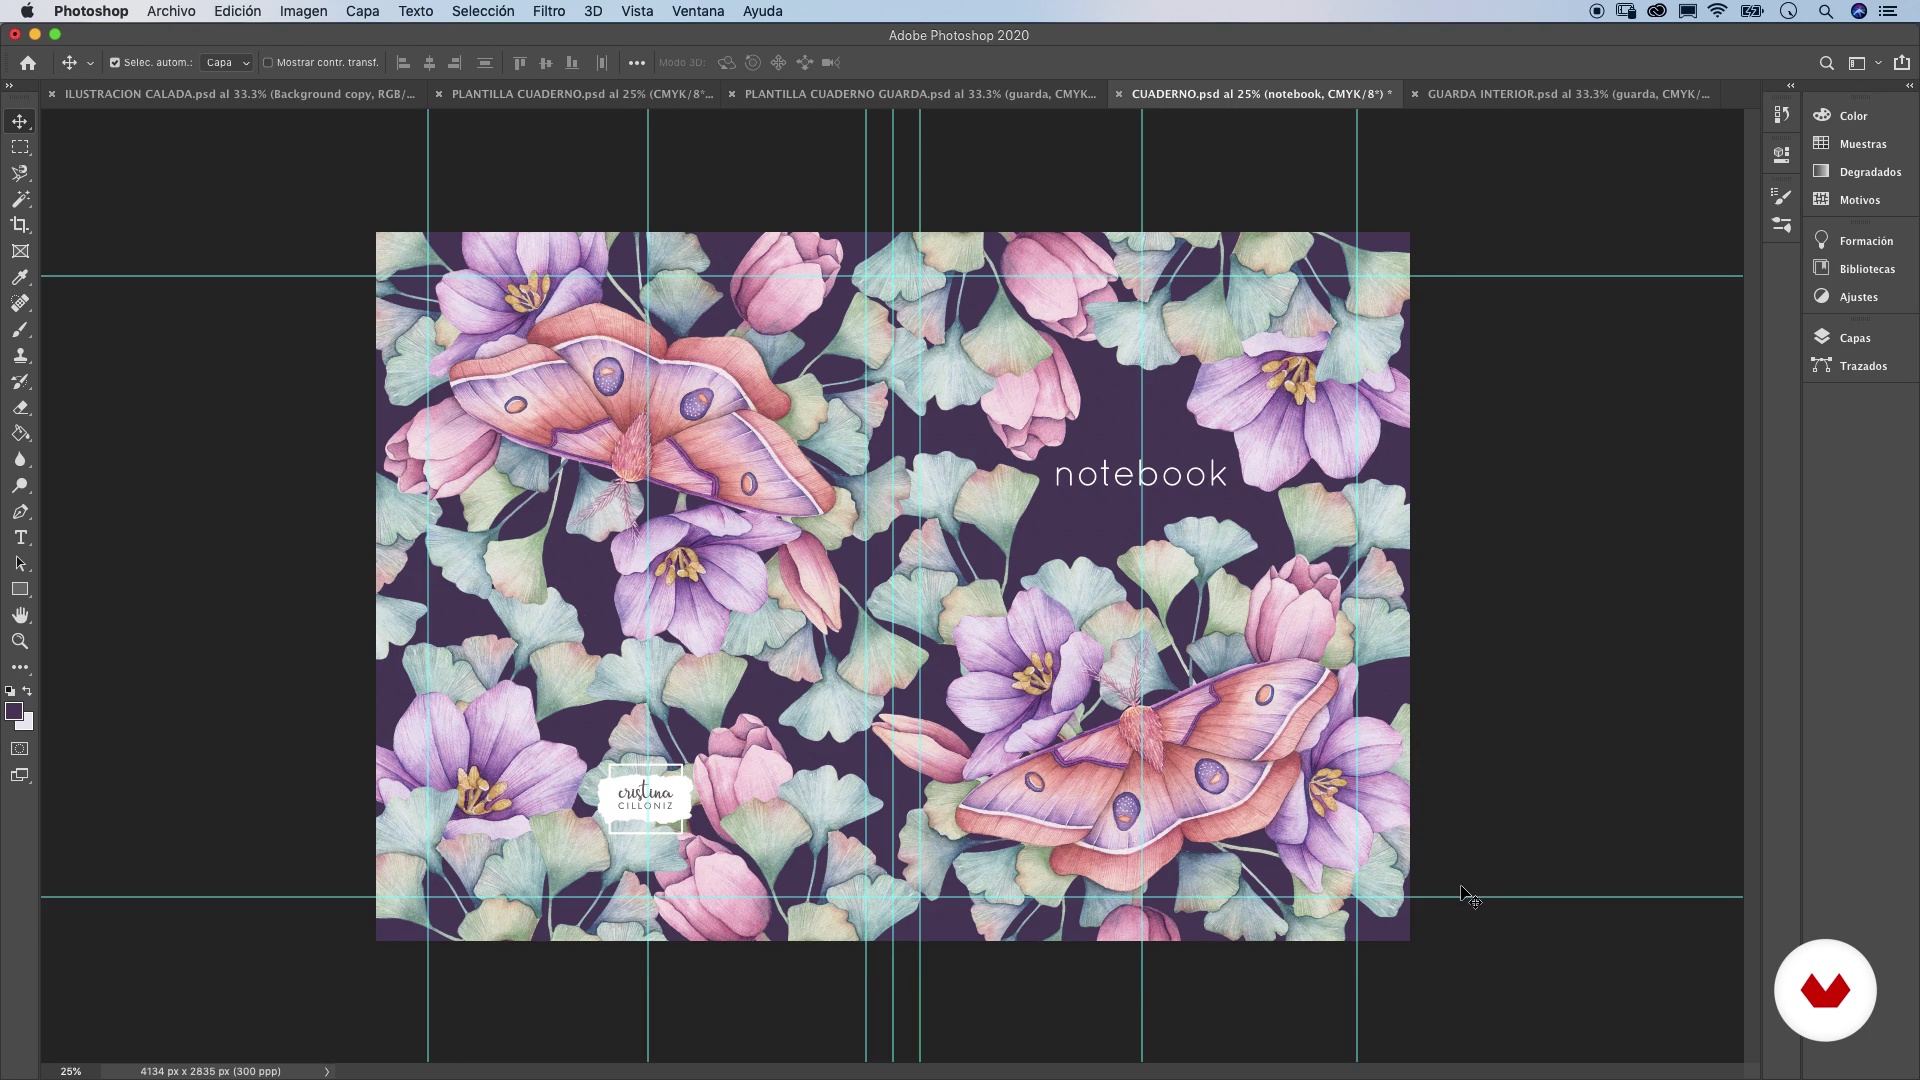Click the background color swatch
Viewport: 1920px width, 1080px height.
[x=28, y=724]
